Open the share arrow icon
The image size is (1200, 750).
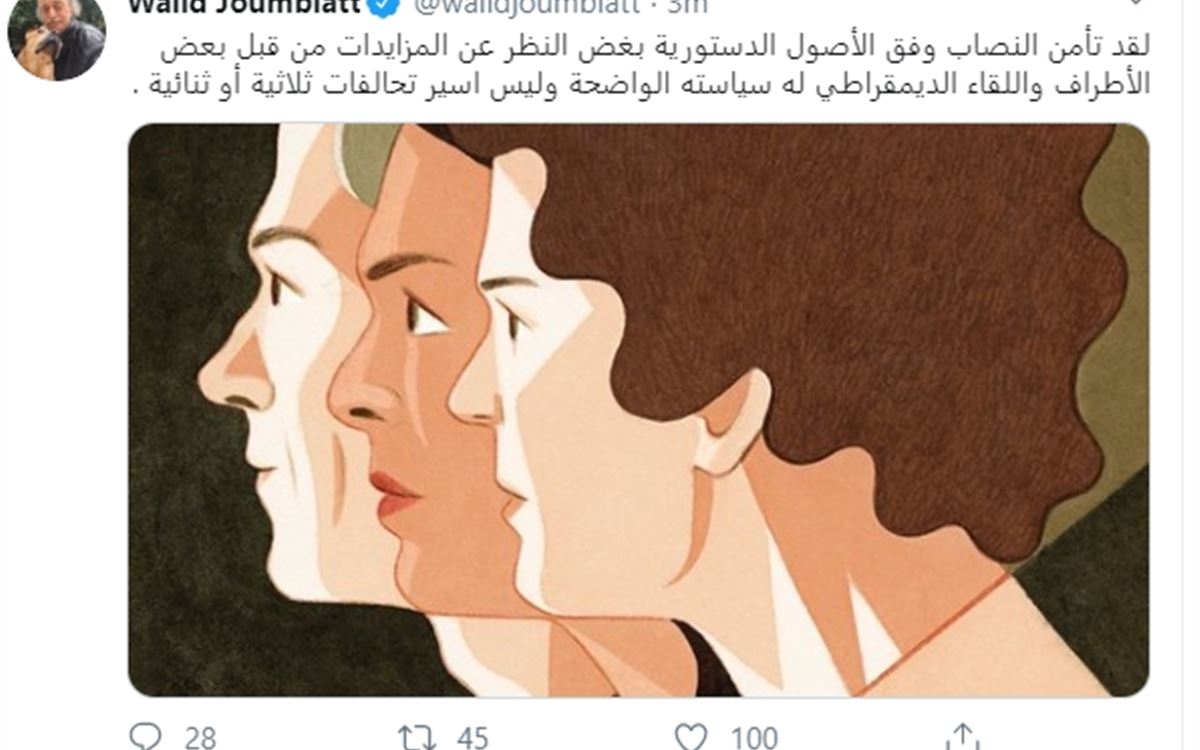click(963, 736)
